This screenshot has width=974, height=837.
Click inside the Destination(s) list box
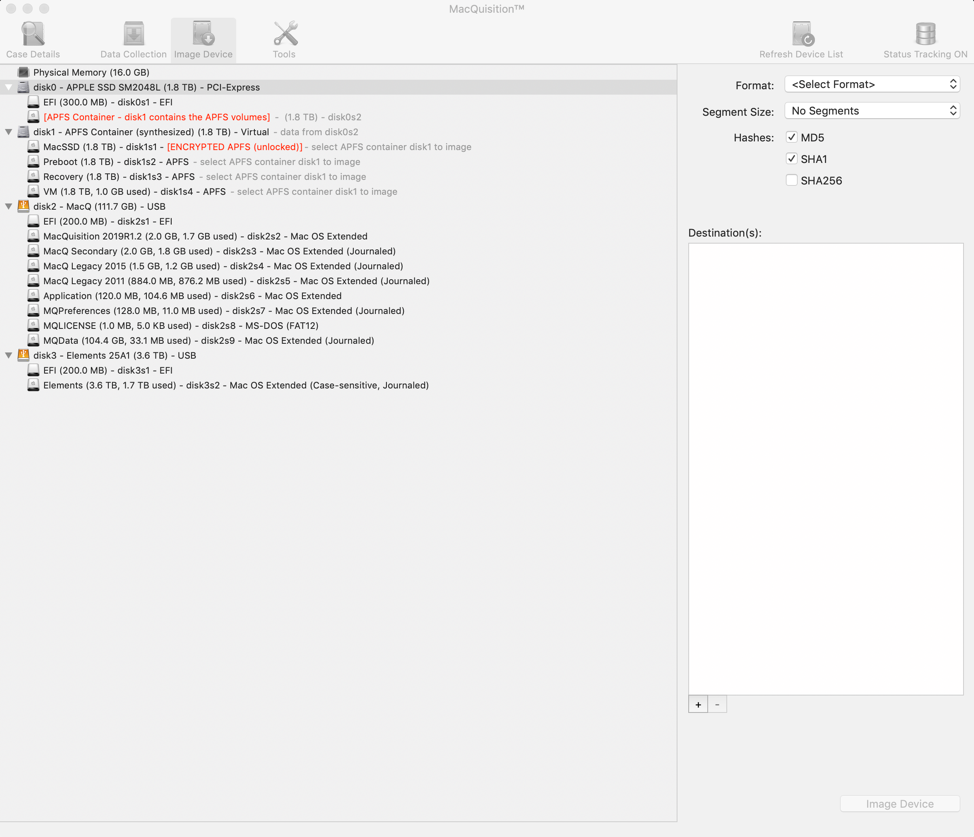pyautogui.click(x=826, y=469)
